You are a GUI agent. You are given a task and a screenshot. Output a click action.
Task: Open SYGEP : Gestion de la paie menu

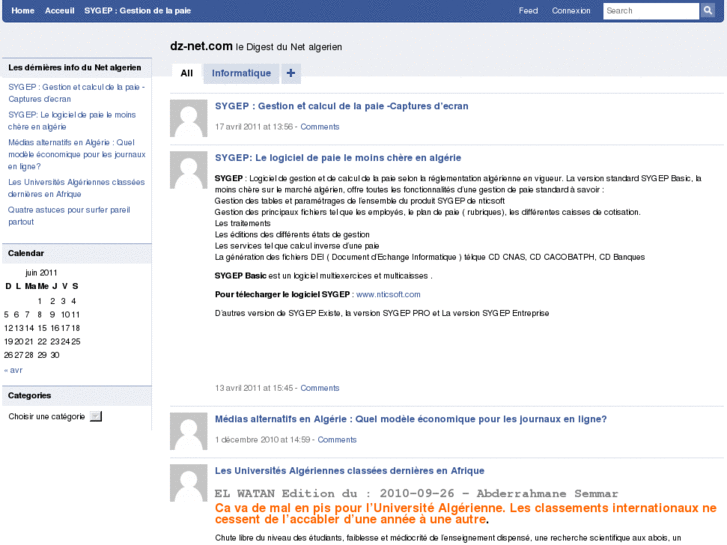click(x=138, y=11)
